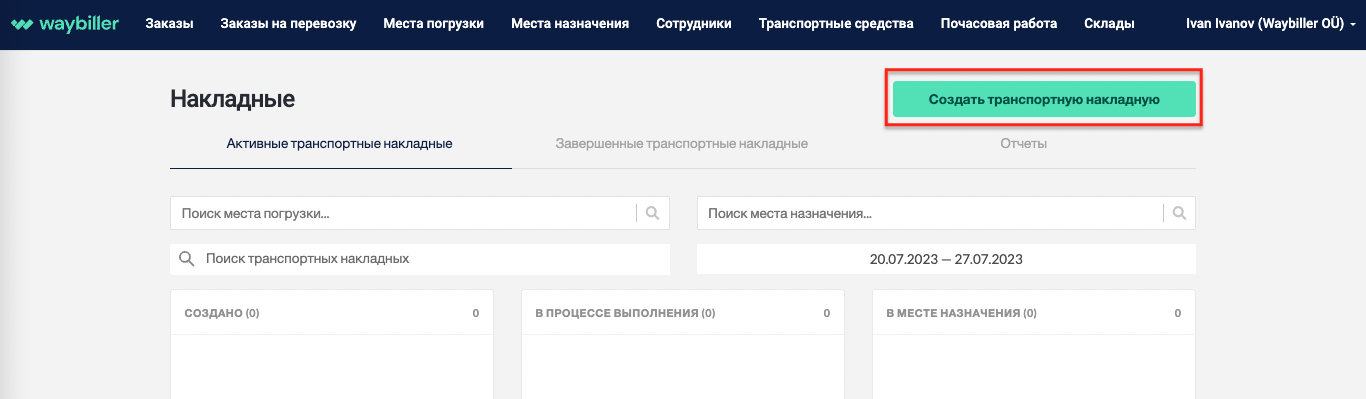This screenshot has width=1366, height=399.
Task: Switch to Отчеты tab
Action: (x=1023, y=144)
